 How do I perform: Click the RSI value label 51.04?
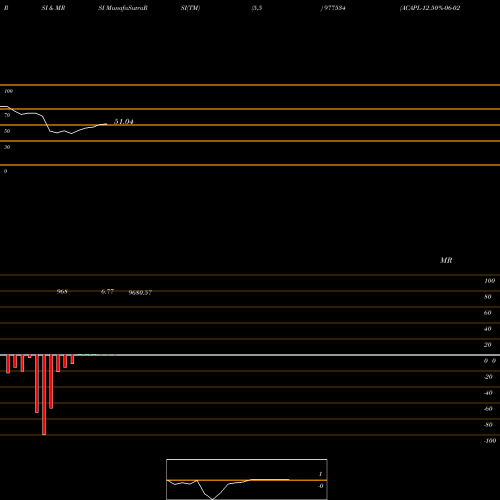coord(124,122)
